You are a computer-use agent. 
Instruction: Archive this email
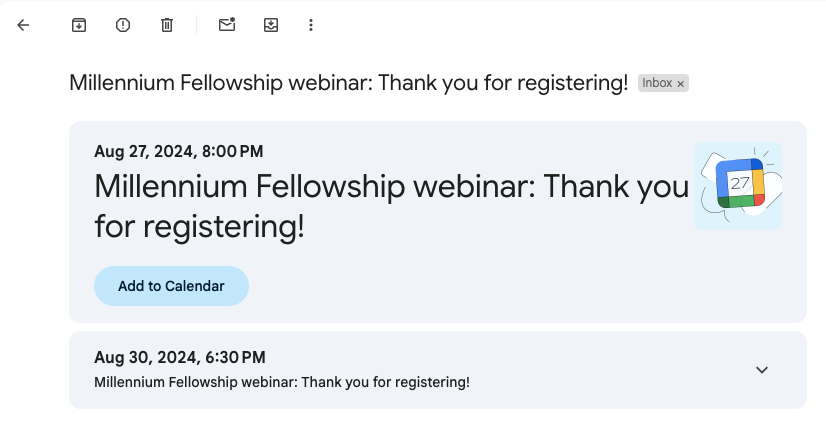coord(79,25)
